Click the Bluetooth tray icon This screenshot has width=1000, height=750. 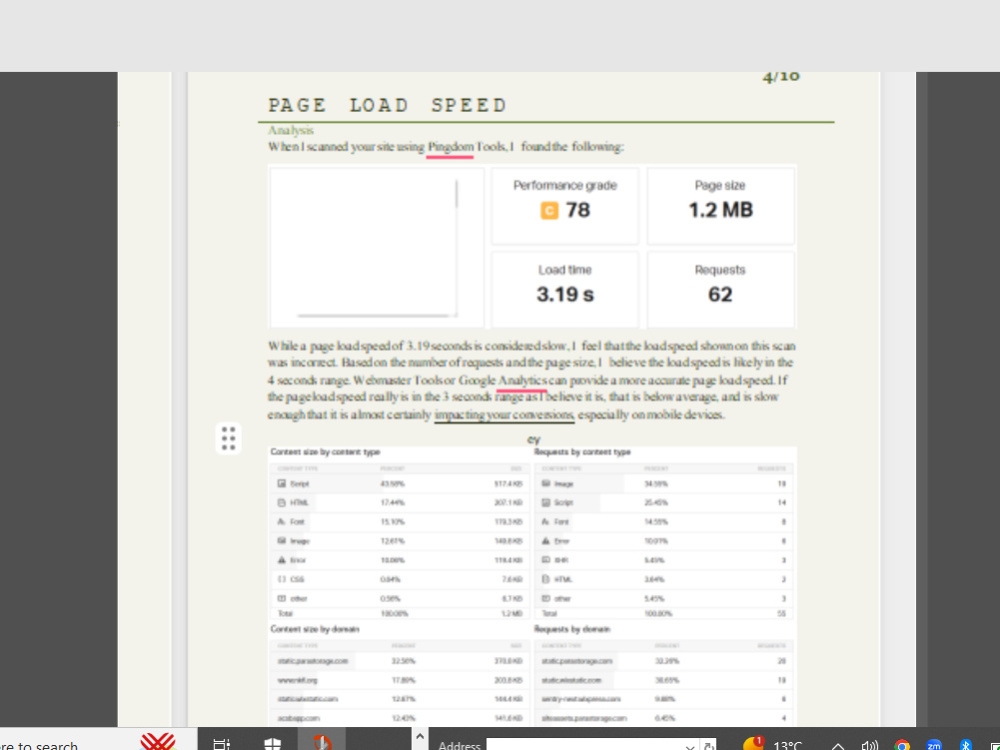pos(966,746)
